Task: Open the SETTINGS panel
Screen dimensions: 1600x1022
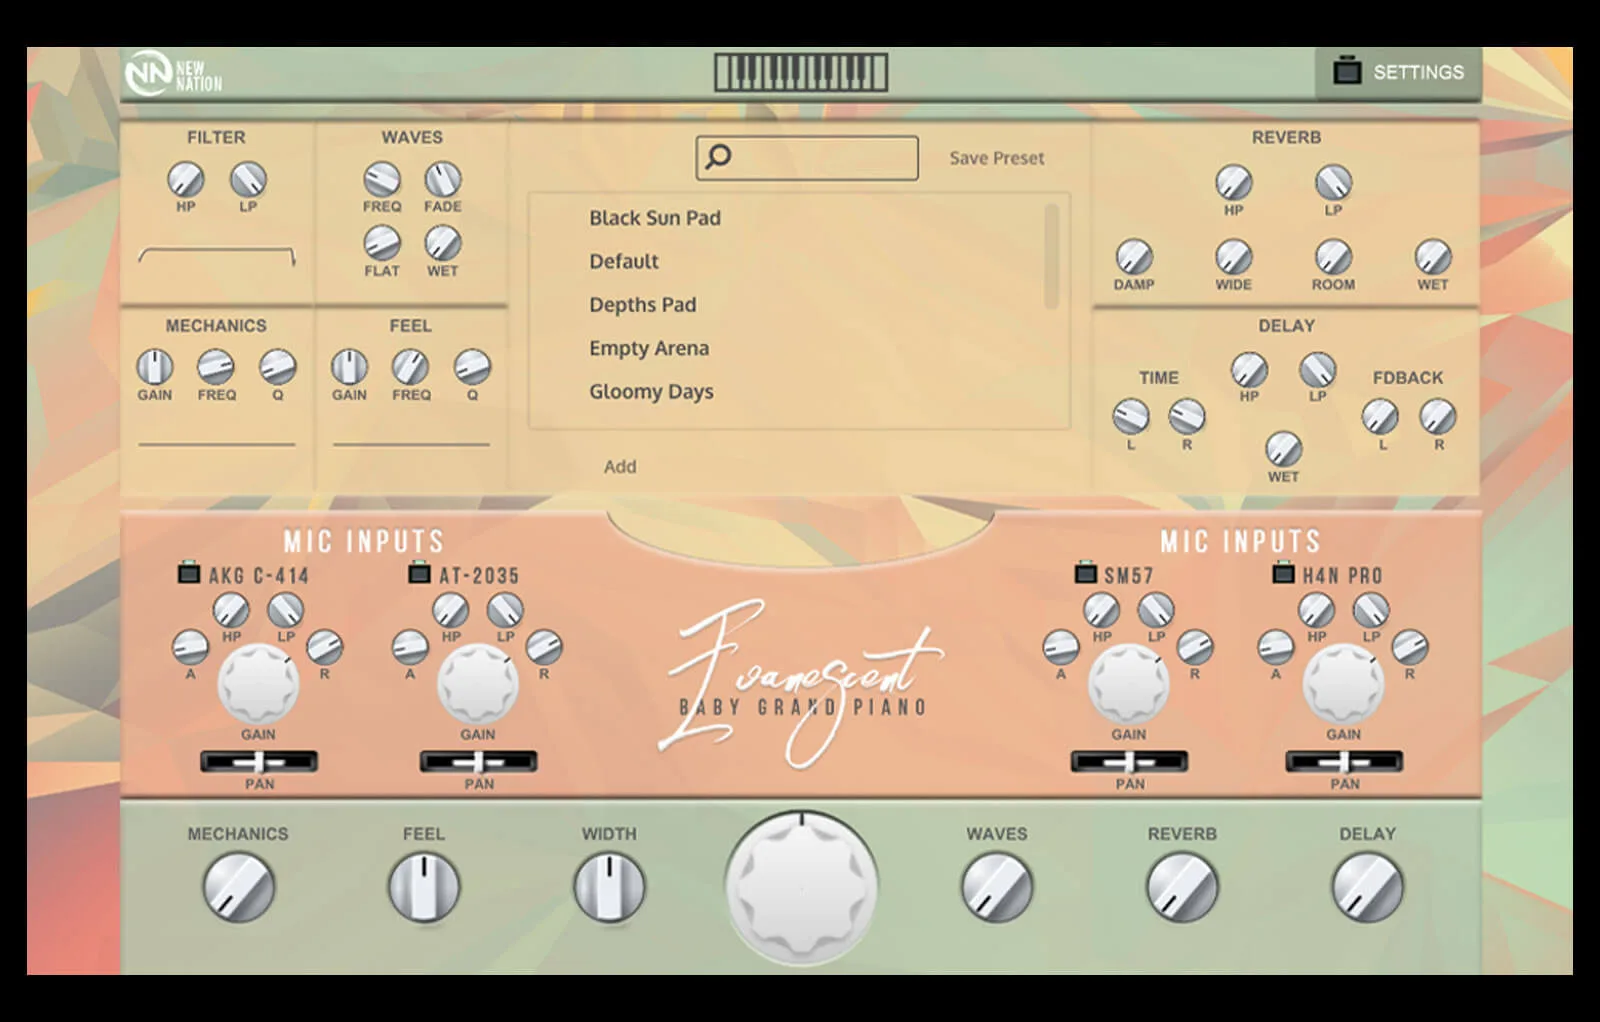Action: click(1398, 72)
